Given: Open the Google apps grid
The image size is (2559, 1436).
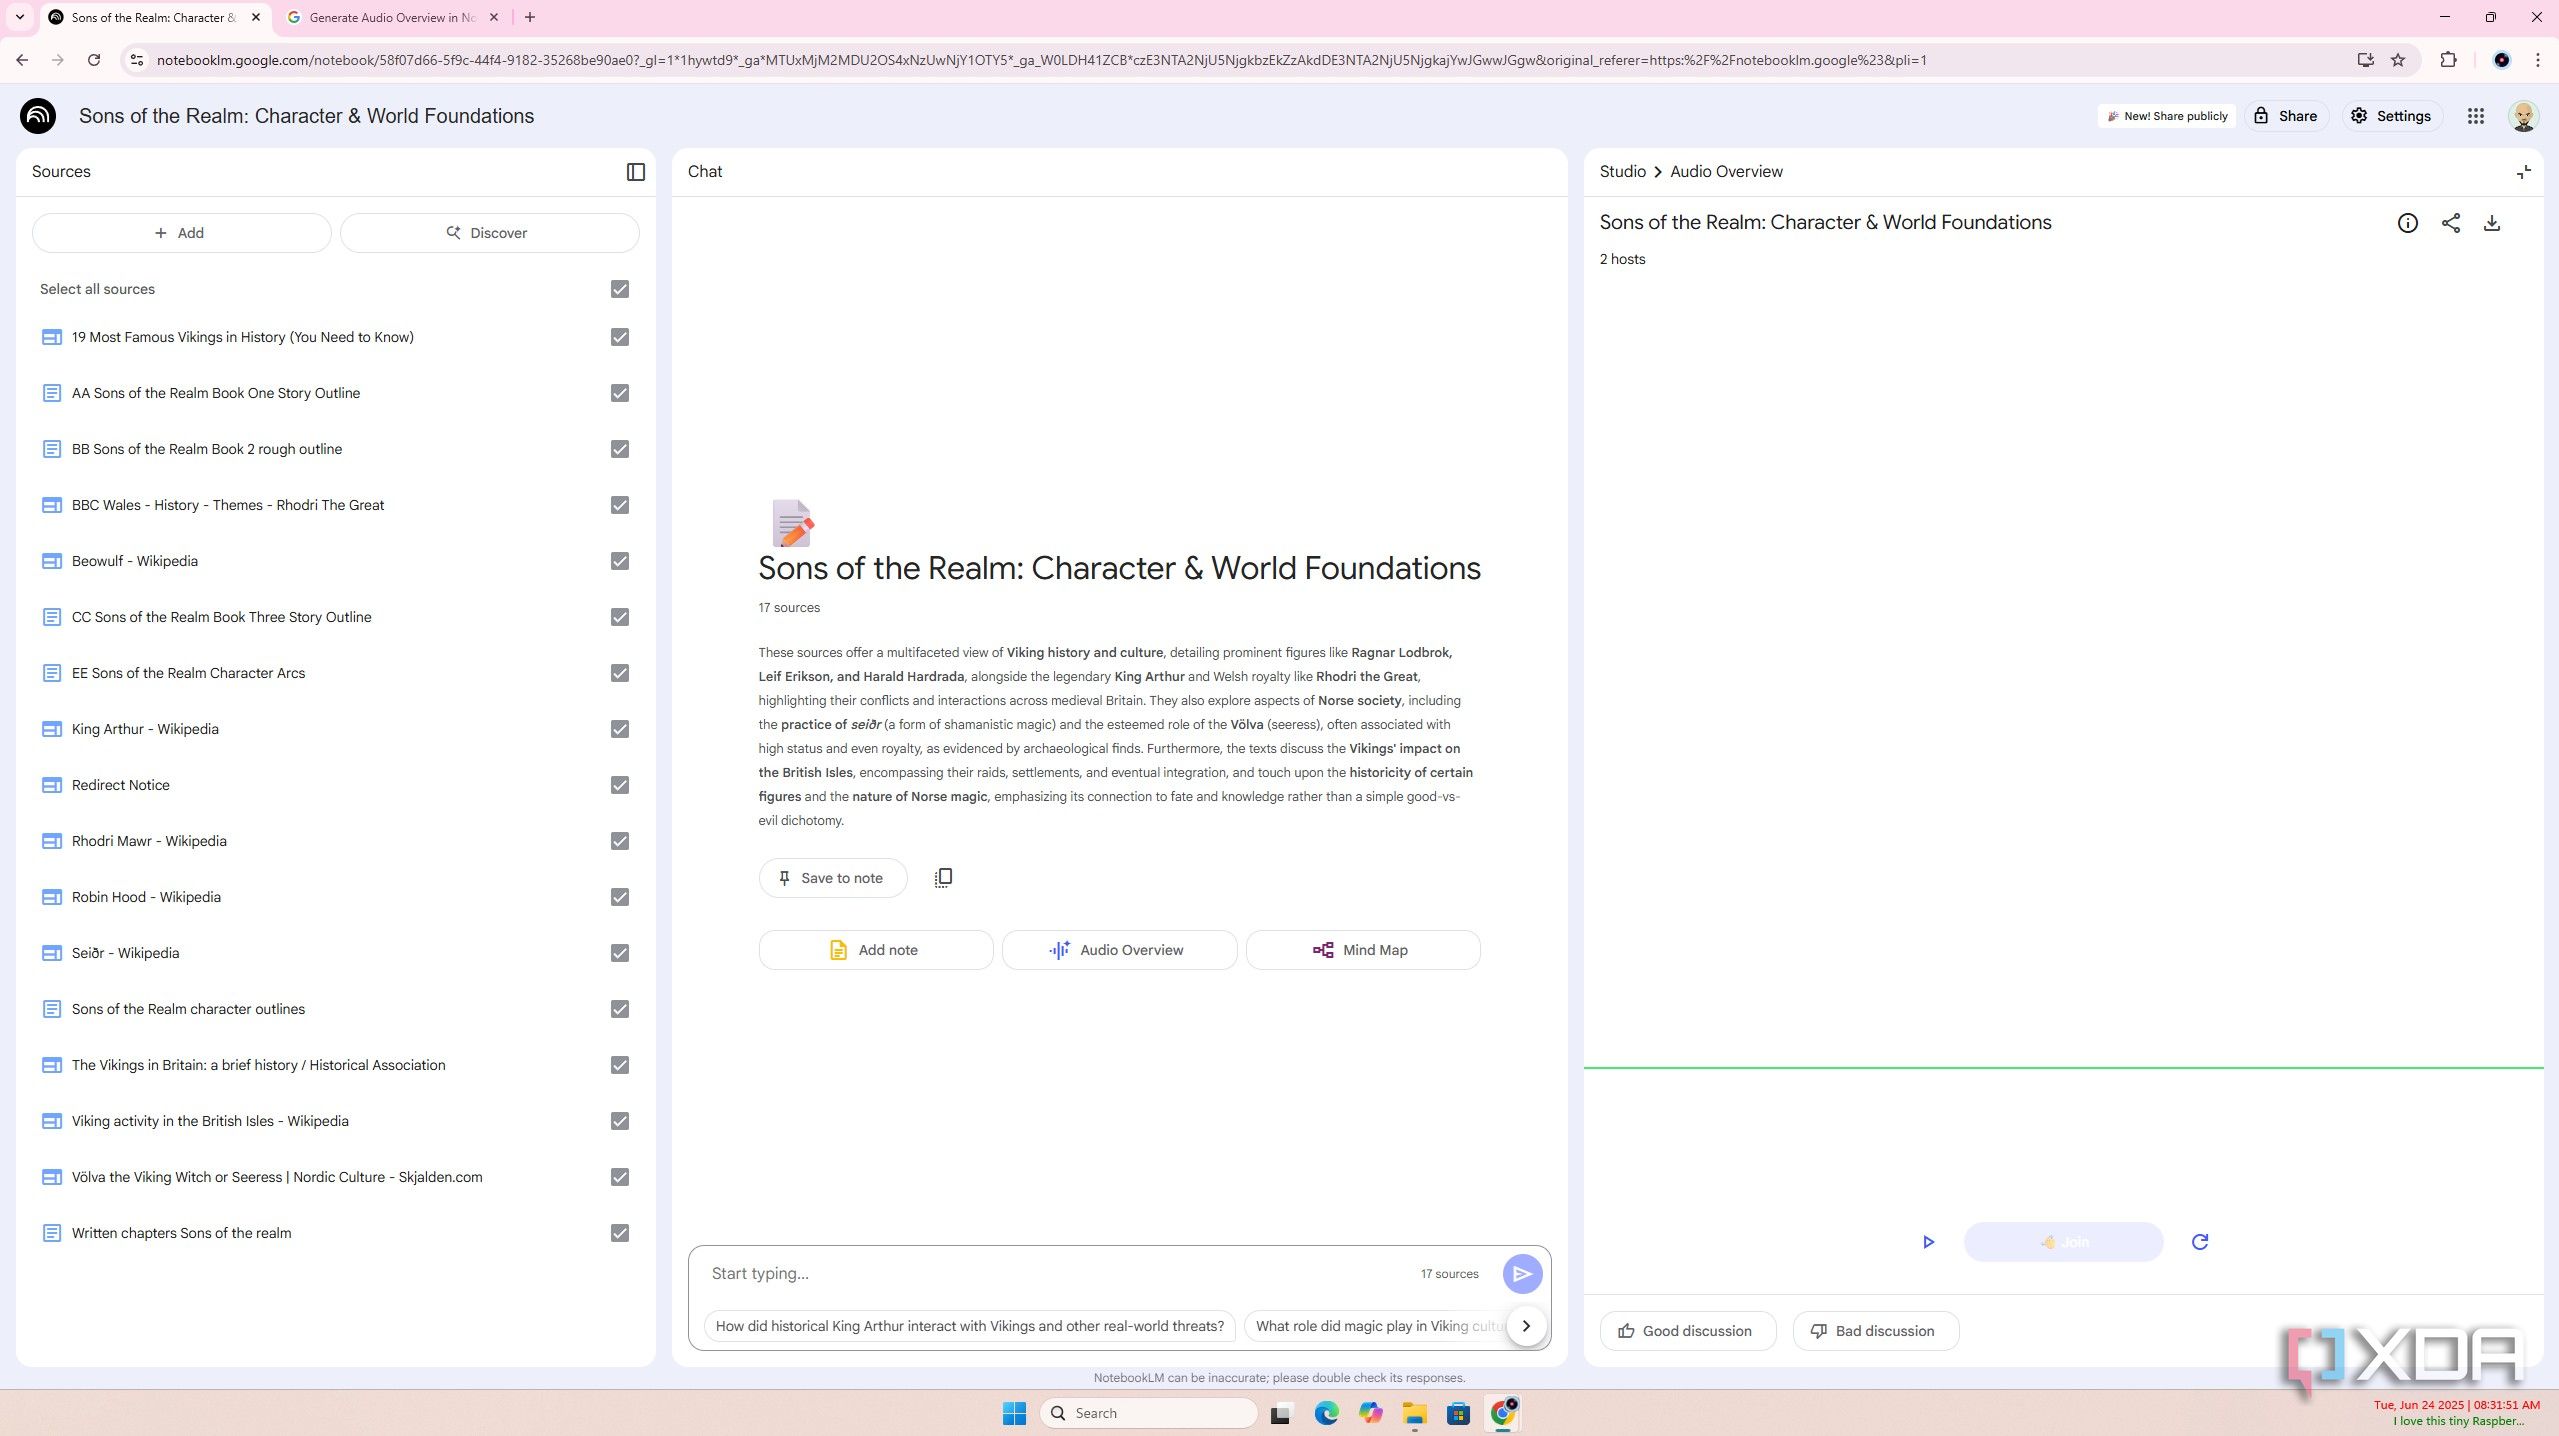Looking at the screenshot, I should pos(2476,116).
